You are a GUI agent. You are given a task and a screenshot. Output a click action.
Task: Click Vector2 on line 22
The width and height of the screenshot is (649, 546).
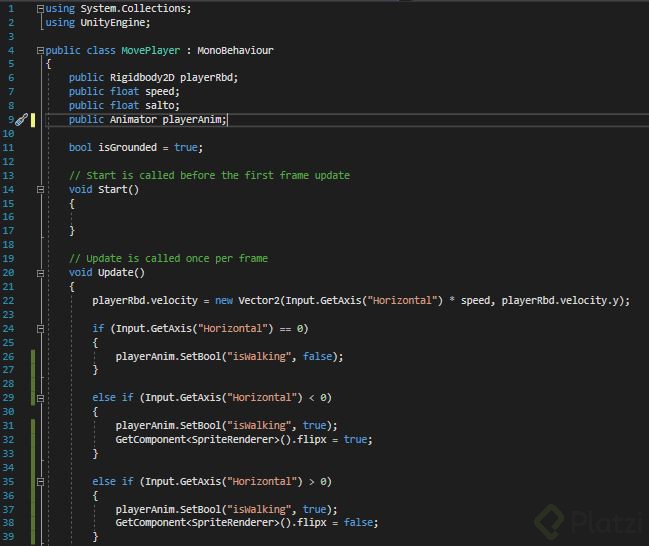click(x=259, y=300)
